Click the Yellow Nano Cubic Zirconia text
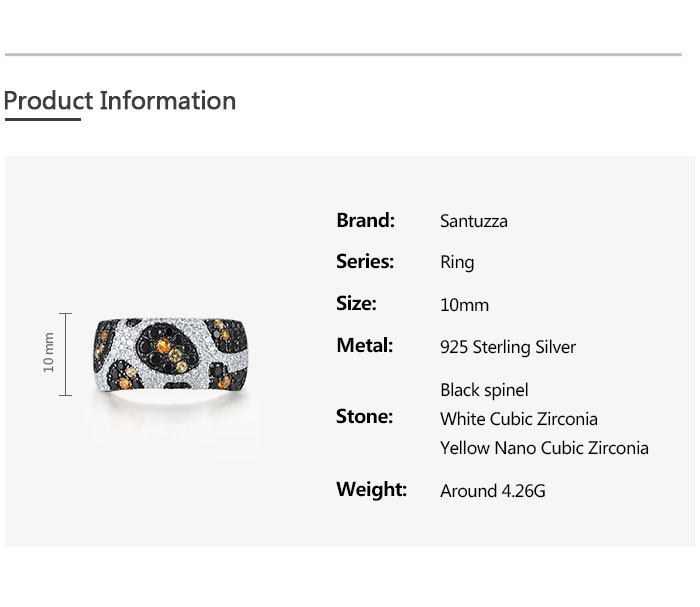Viewport: 700px width, 607px height. coord(544,448)
